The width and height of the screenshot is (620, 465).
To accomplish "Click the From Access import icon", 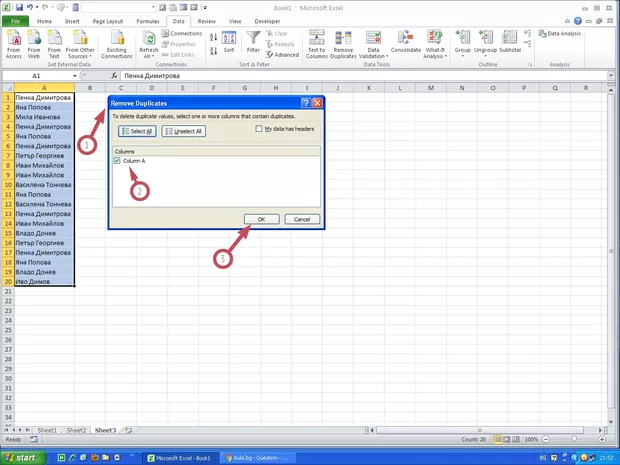I will pos(14,44).
